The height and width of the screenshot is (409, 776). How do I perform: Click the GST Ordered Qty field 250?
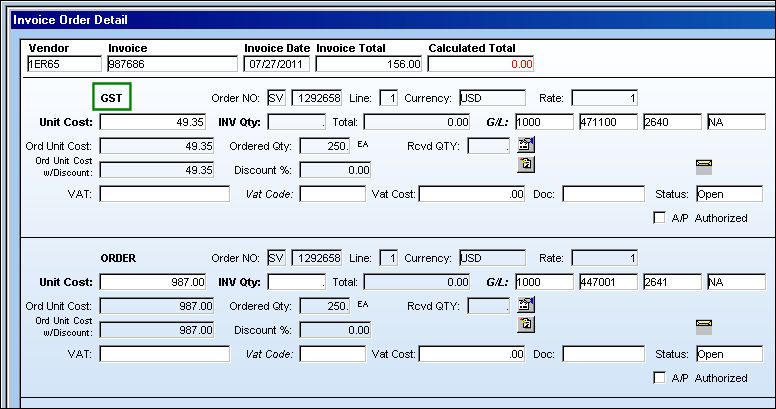click(325, 146)
